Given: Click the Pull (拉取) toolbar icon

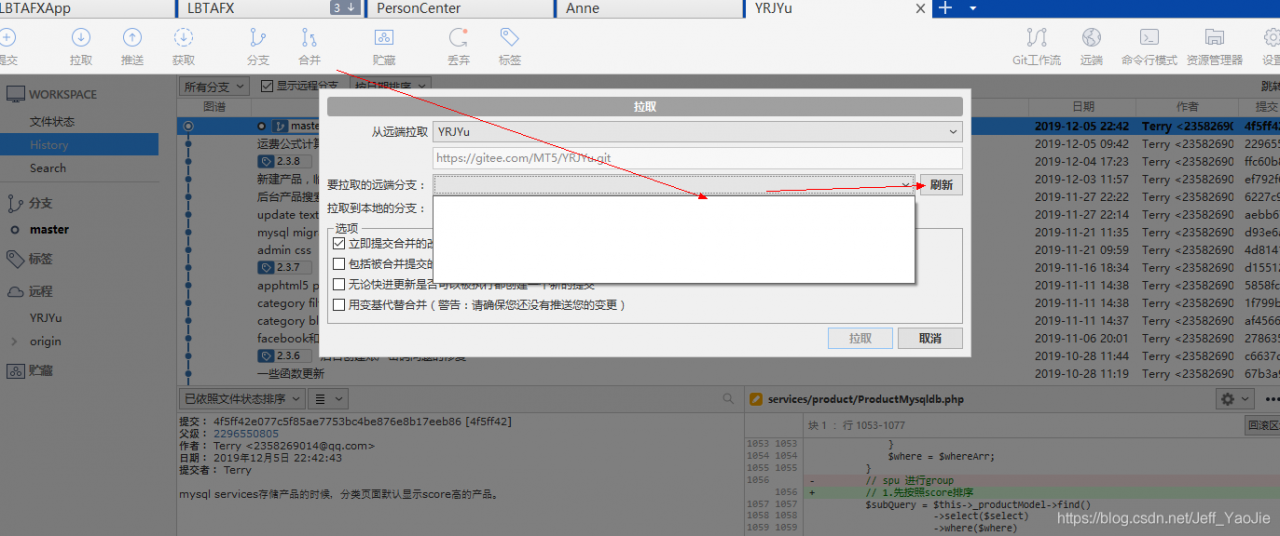Looking at the screenshot, I should (82, 38).
